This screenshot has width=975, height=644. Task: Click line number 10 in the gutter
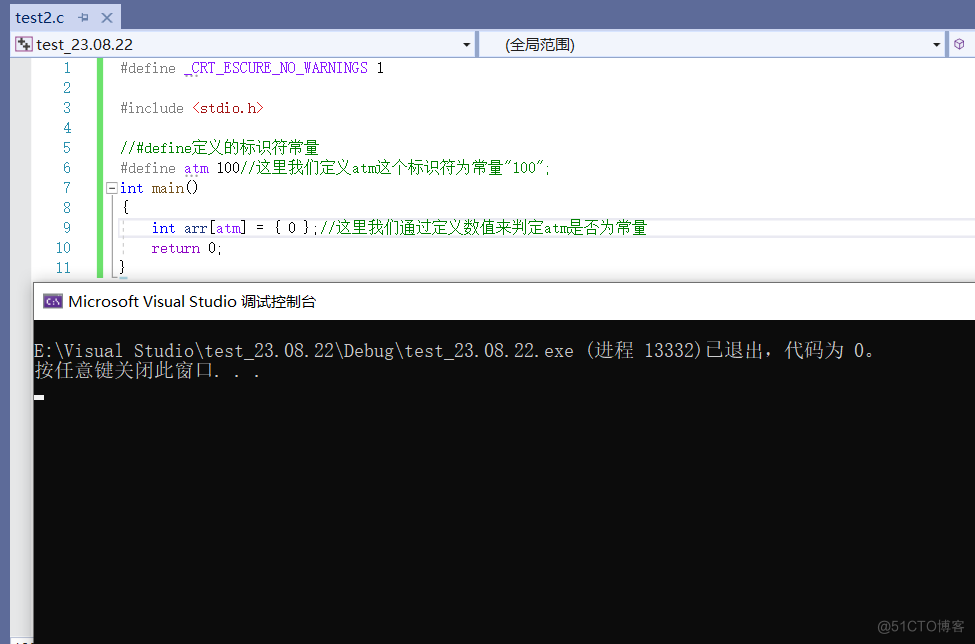[63, 248]
